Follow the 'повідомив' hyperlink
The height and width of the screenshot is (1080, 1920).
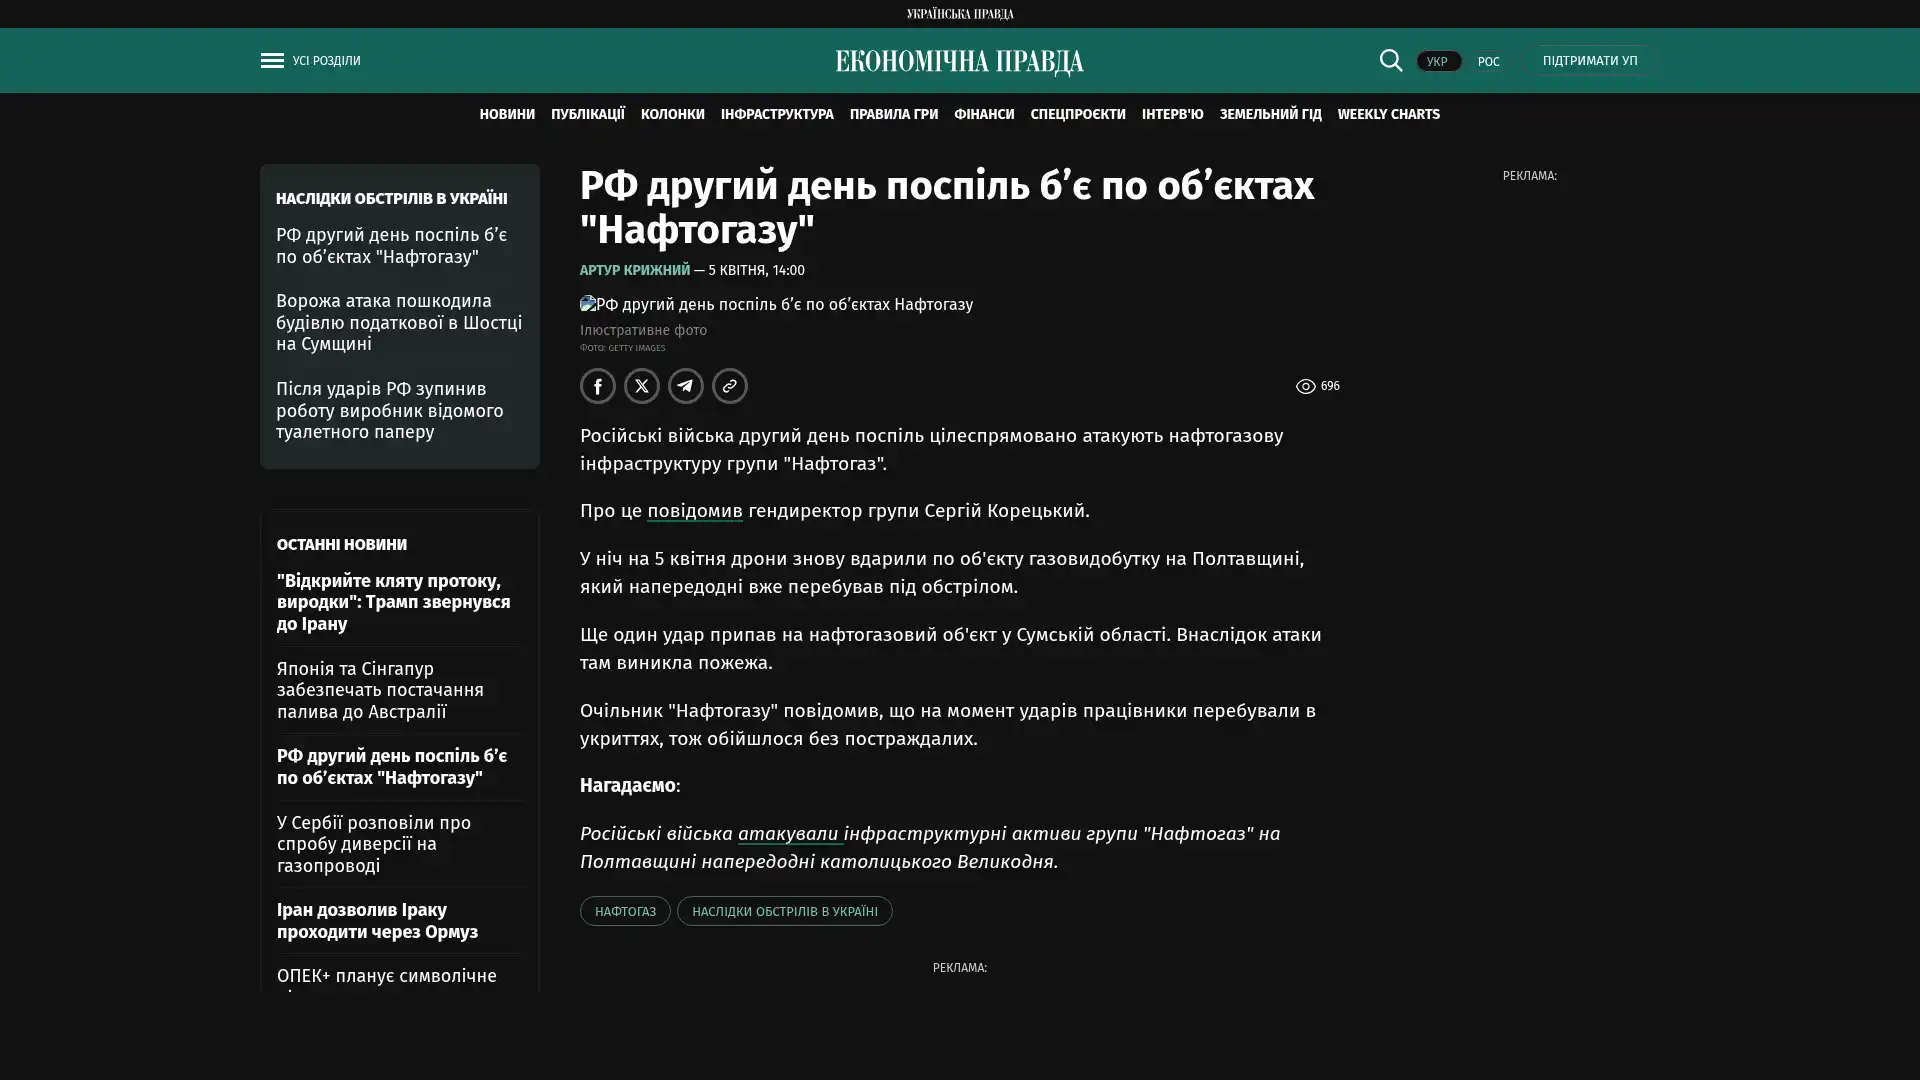pyautogui.click(x=694, y=511)
